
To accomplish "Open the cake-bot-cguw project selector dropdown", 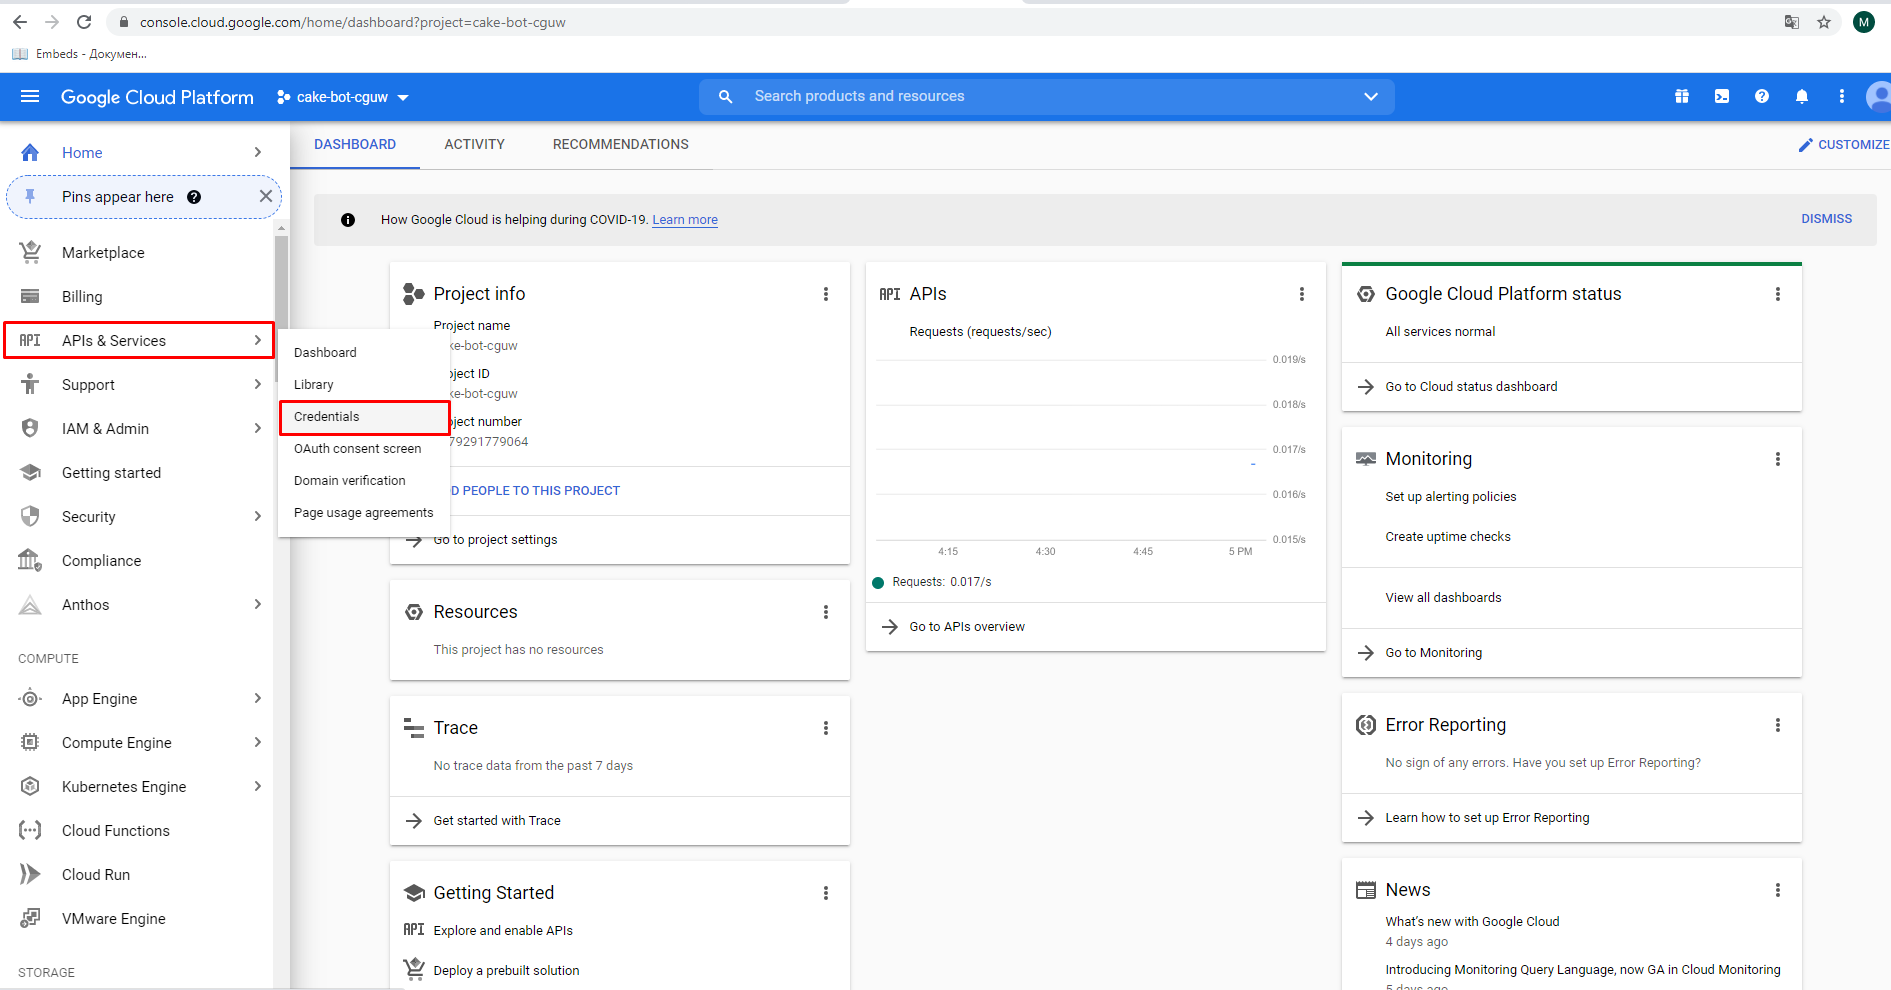I will pos(342,97).
